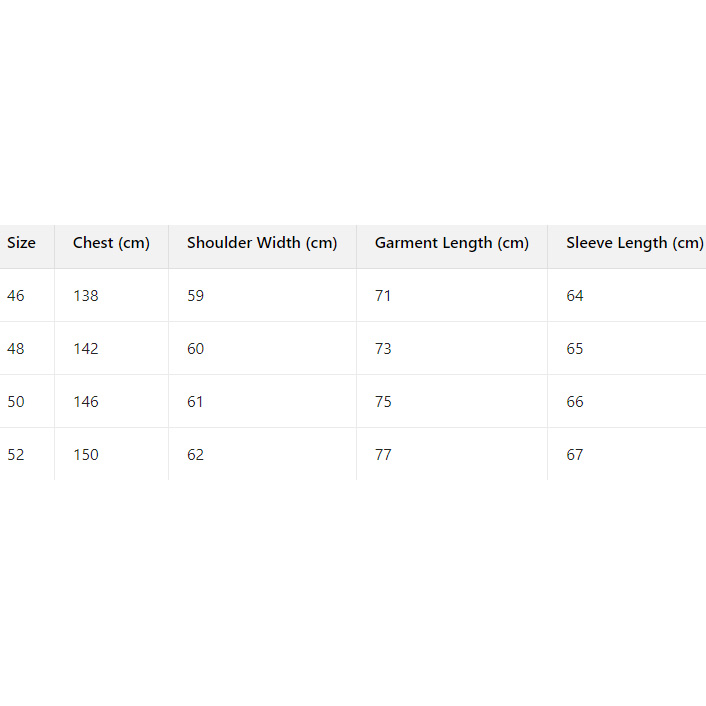Select the size 50 cell
Screen dimensions: 706x706
tap(16, 402)
